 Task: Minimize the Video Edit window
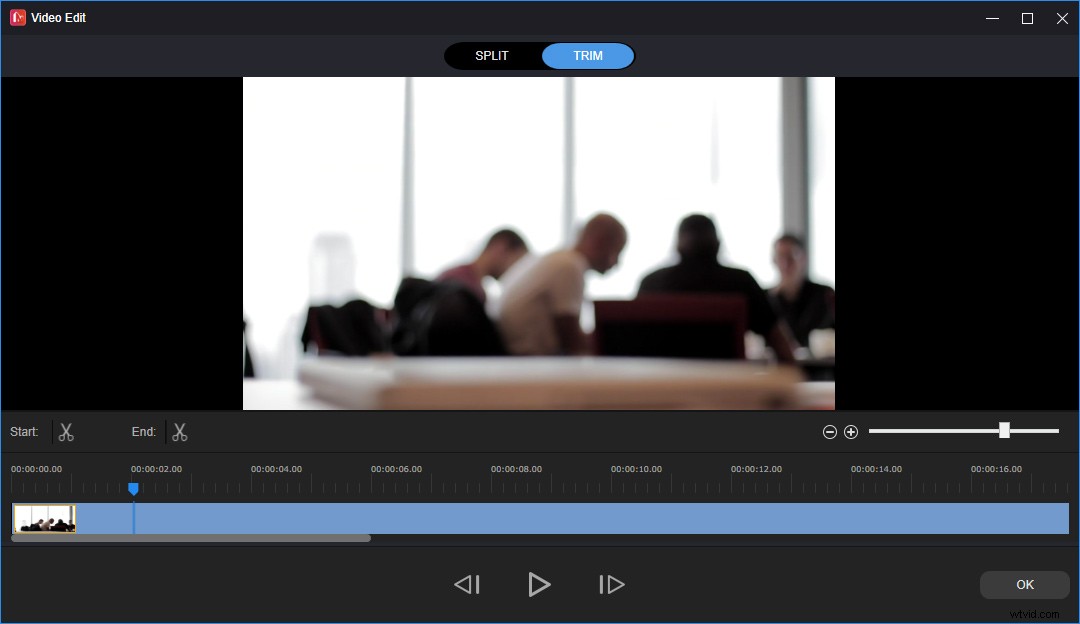point(991,17)
